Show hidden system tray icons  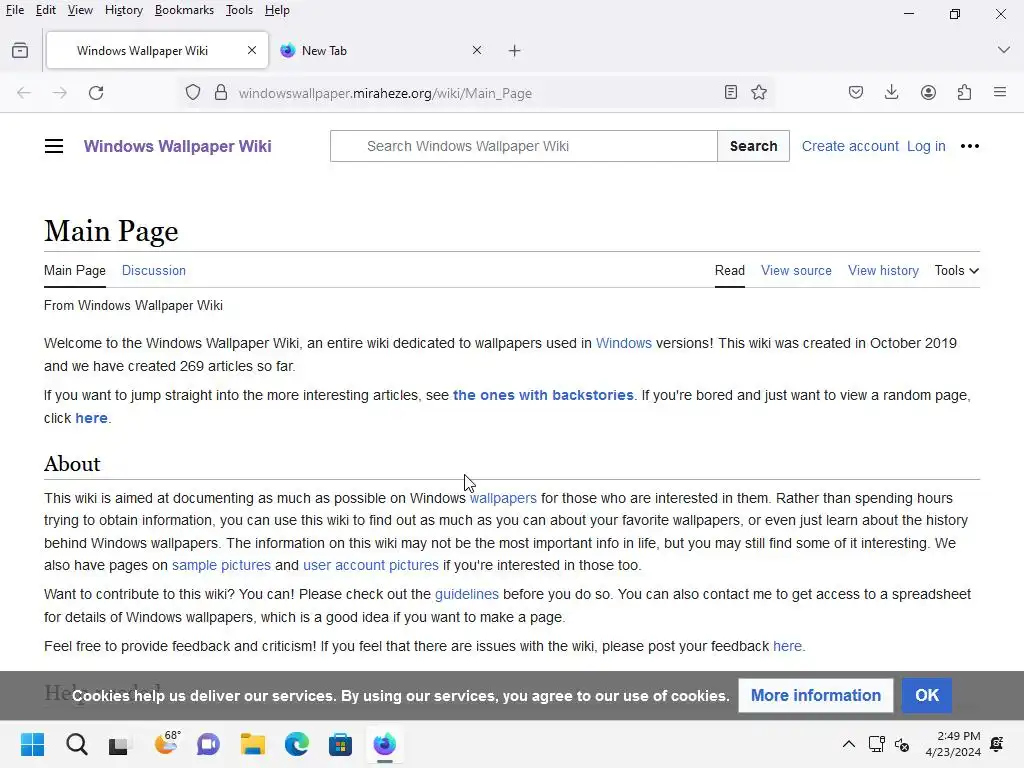[x=848, y=744]
